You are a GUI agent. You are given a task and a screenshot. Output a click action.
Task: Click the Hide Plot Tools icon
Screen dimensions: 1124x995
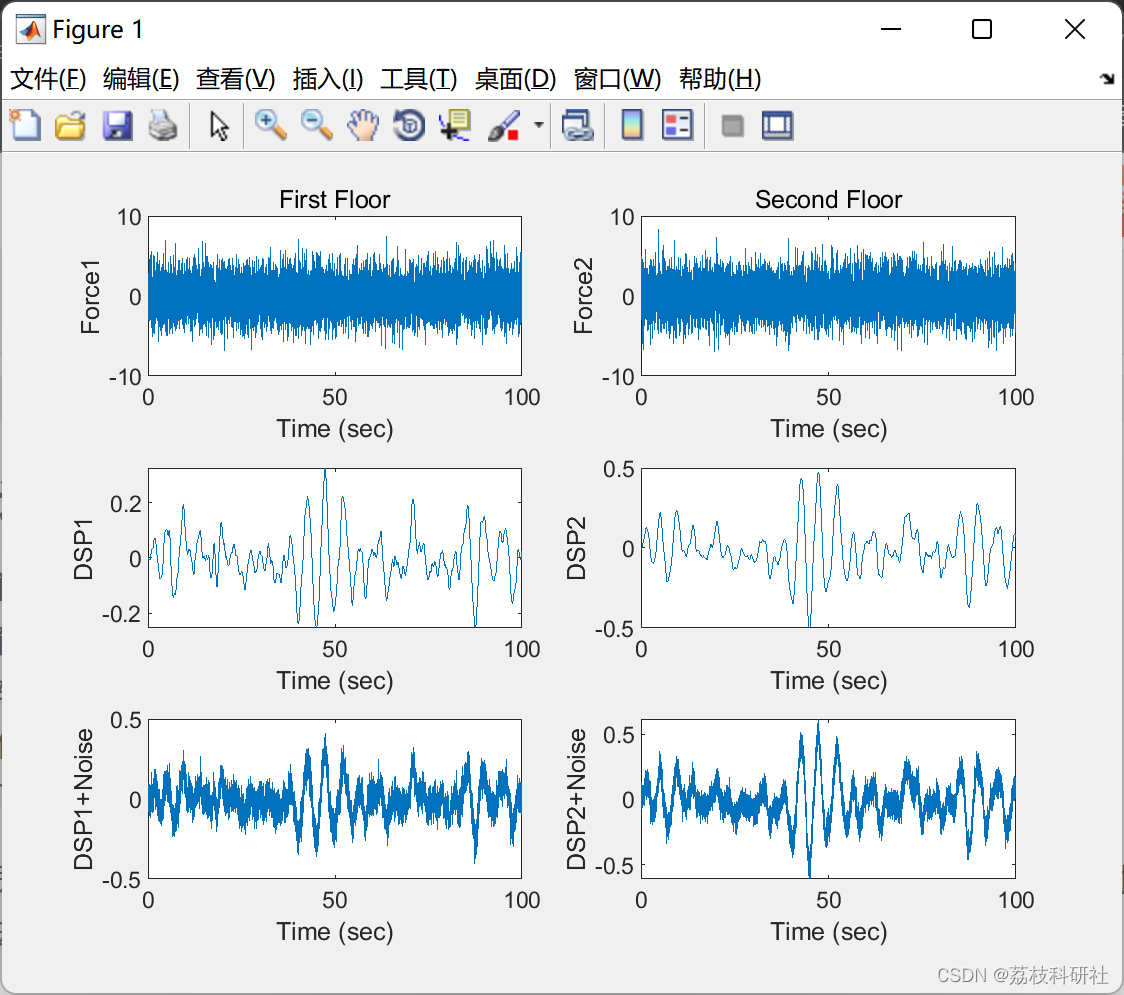pyautogui.click(x=732, y=126)
